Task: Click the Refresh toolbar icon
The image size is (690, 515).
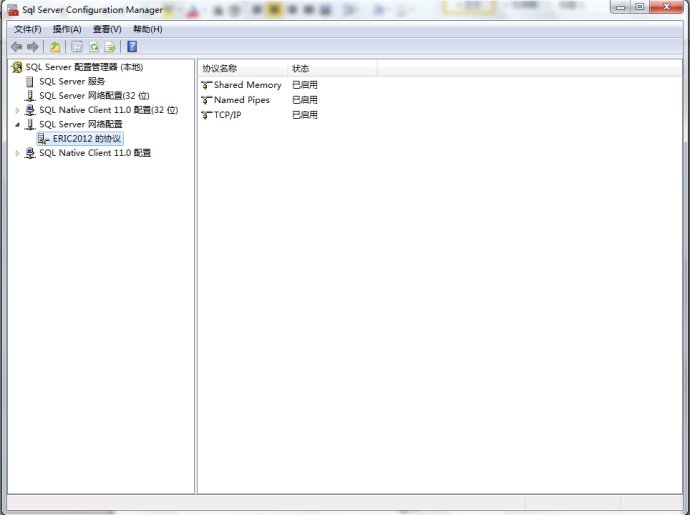Action: [94, 47]
